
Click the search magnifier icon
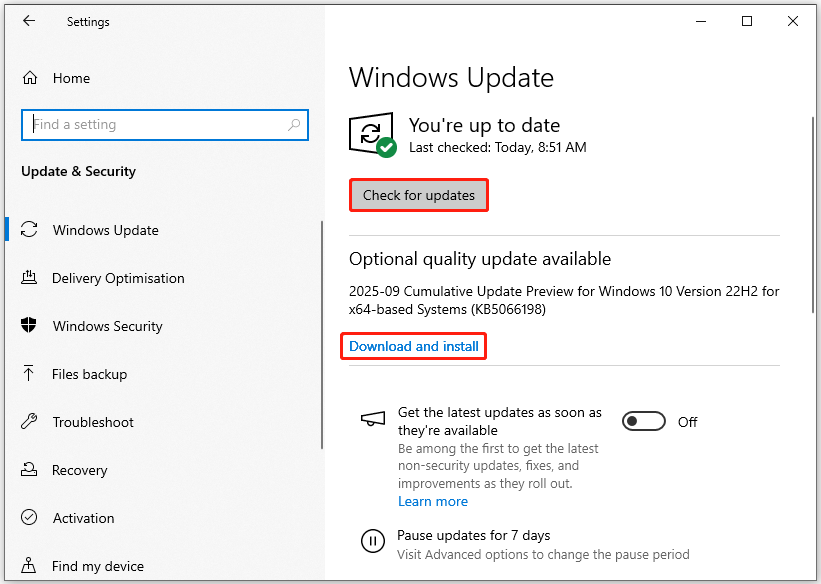click(x=294, y=124)
